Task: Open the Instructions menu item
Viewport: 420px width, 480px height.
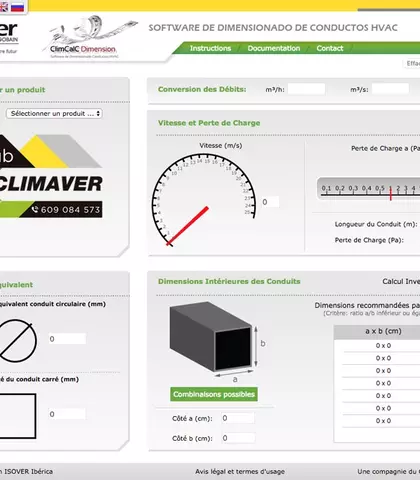Action: pos(210,48)
